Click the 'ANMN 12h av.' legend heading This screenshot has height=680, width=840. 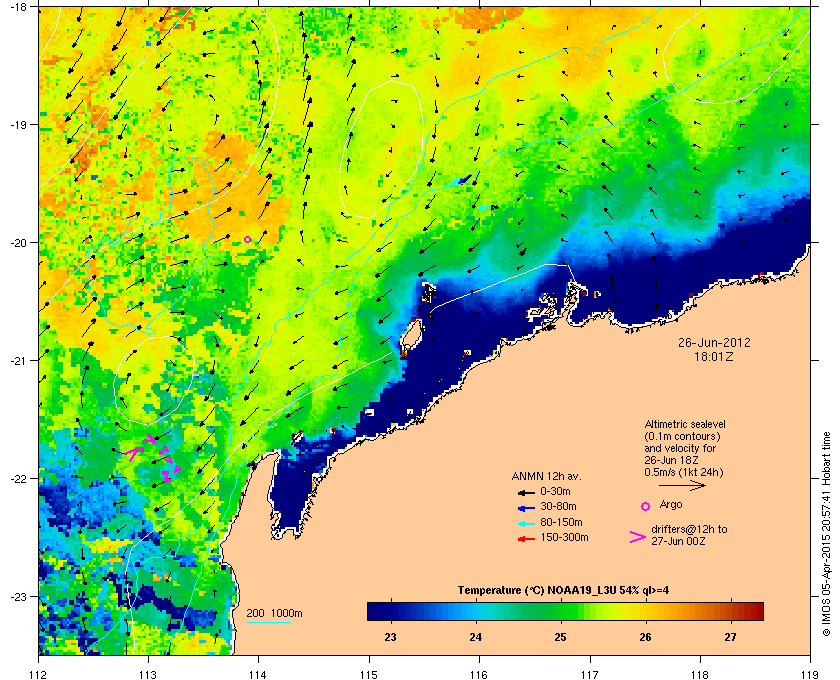(546, 476)
